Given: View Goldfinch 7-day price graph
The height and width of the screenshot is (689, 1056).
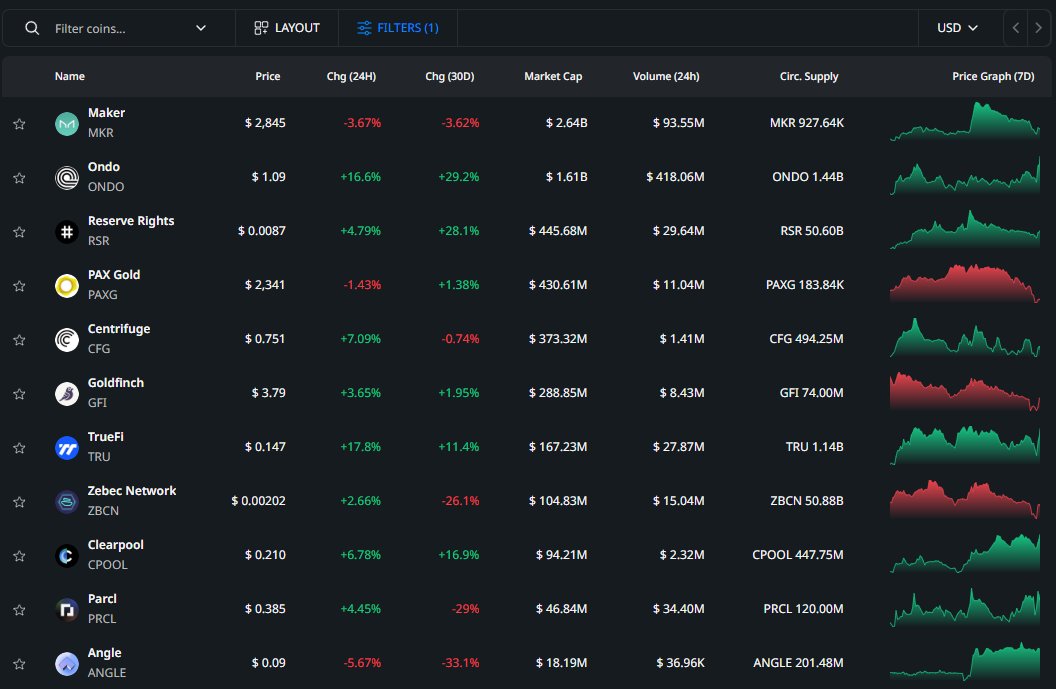Looking at the screenshot, I should click(964, 391).
